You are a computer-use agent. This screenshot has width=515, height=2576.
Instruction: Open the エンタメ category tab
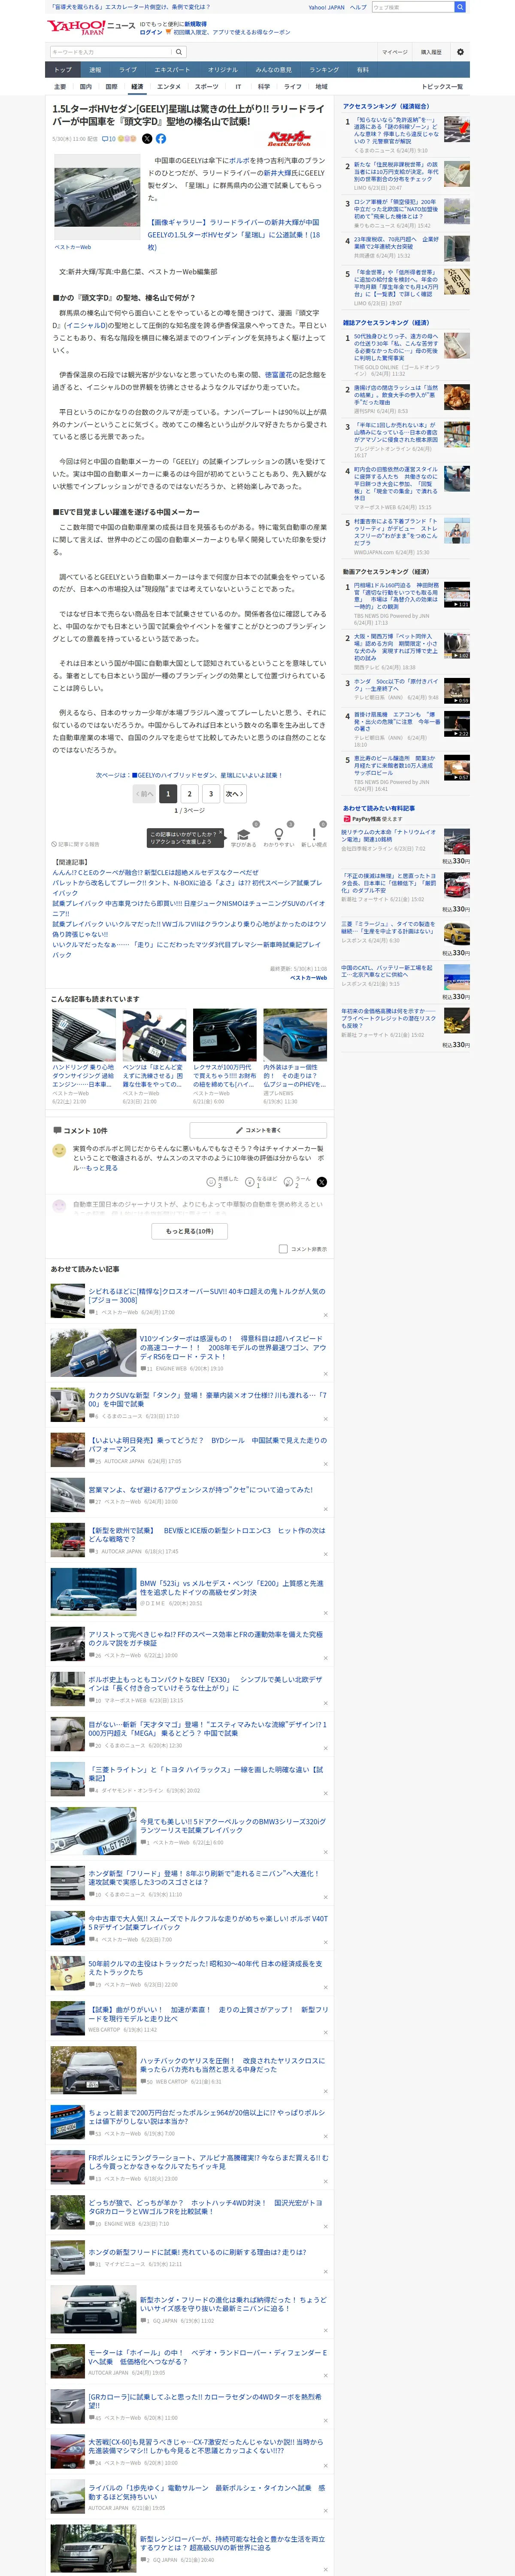169,87
